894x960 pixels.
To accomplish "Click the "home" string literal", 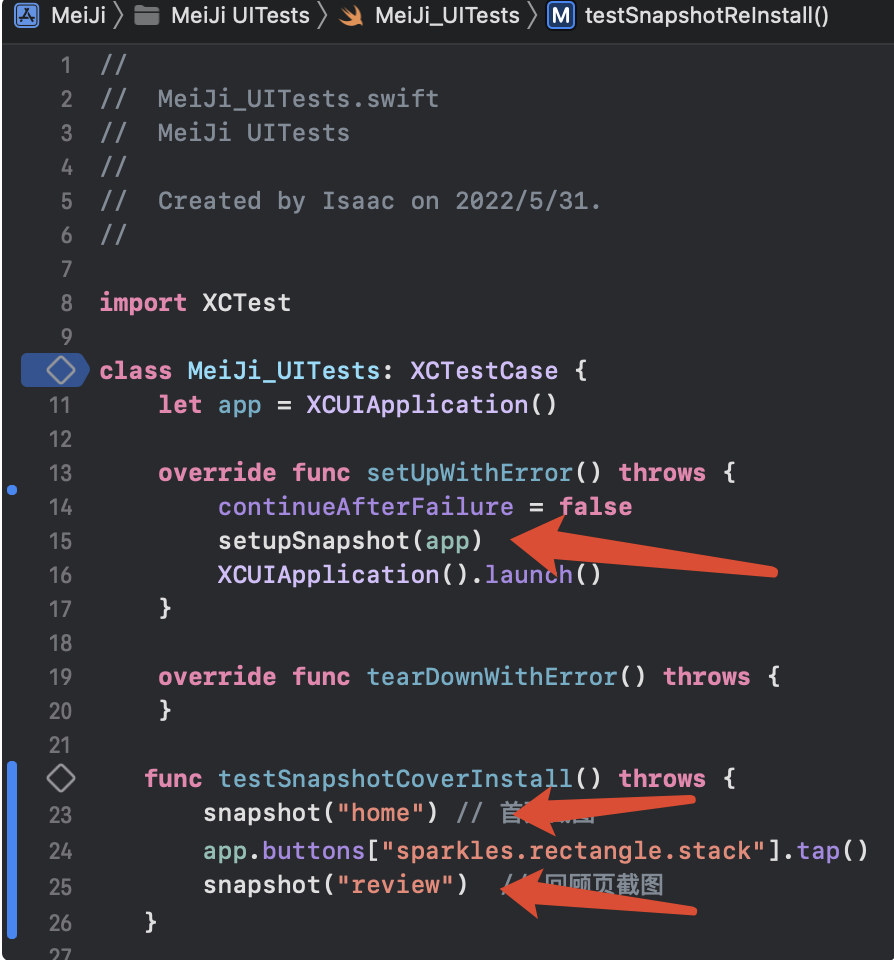I will pyautogui.click(x=380, y=813).
